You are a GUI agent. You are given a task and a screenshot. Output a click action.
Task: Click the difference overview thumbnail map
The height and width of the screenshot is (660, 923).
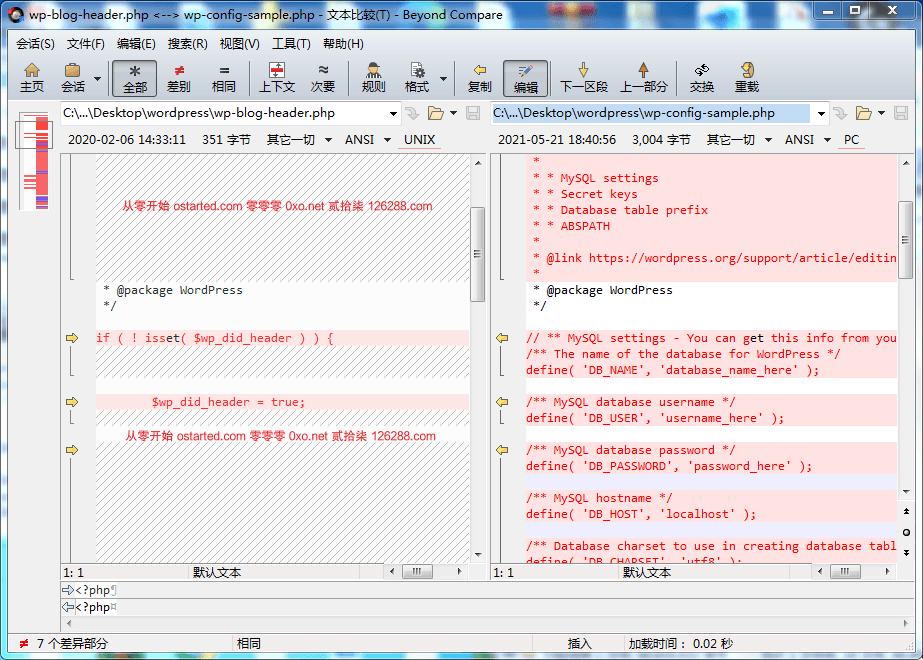pos(35,160)
